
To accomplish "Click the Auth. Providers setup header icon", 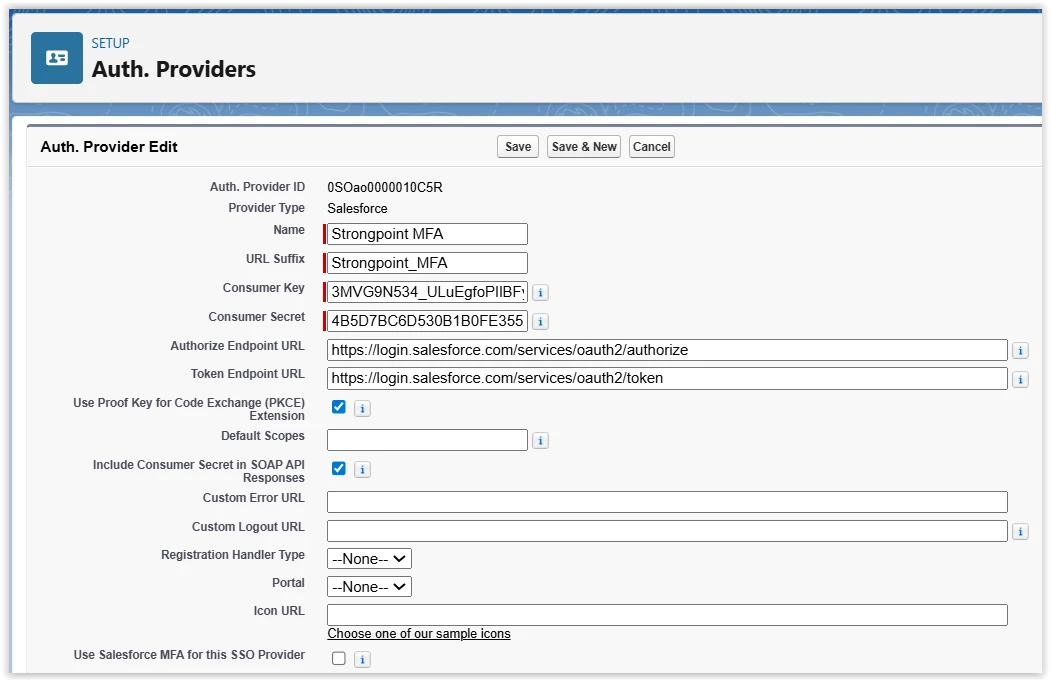I will 57,58.
